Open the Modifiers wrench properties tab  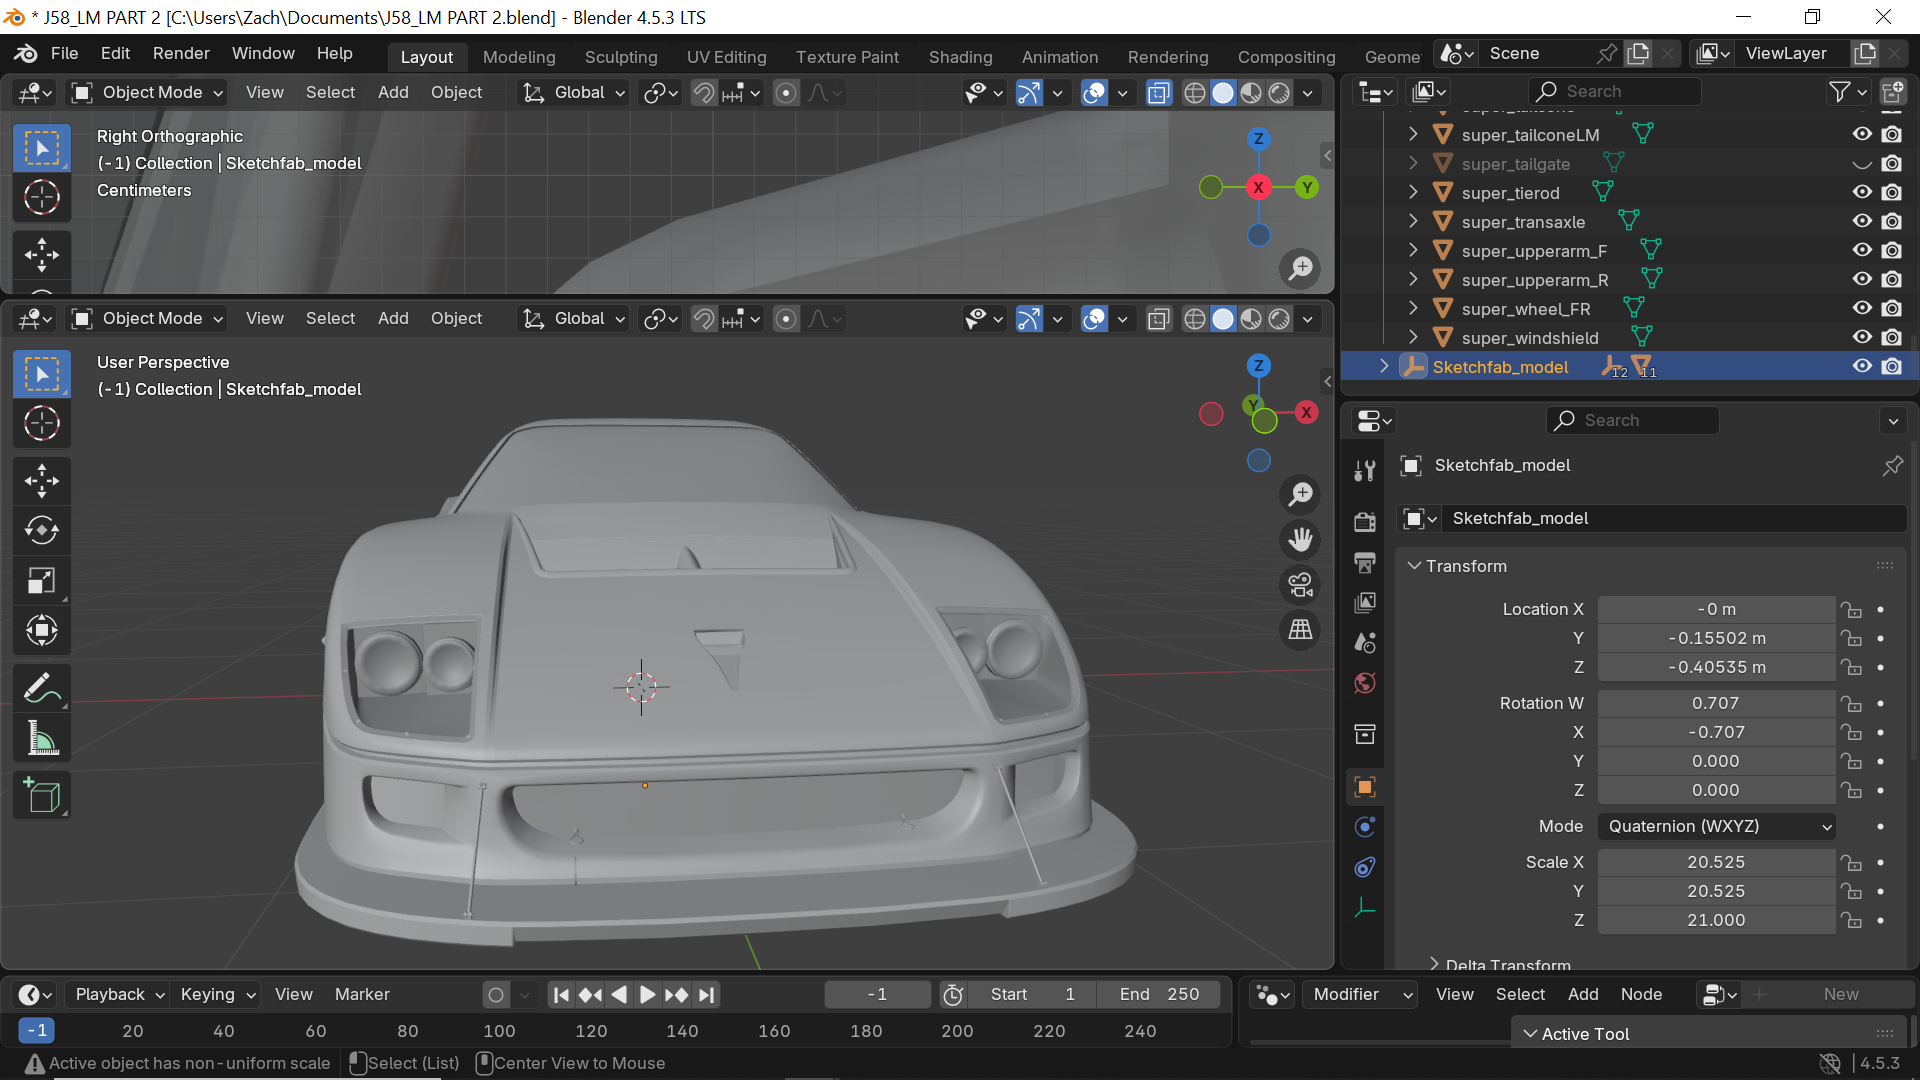click(1365, 472)
